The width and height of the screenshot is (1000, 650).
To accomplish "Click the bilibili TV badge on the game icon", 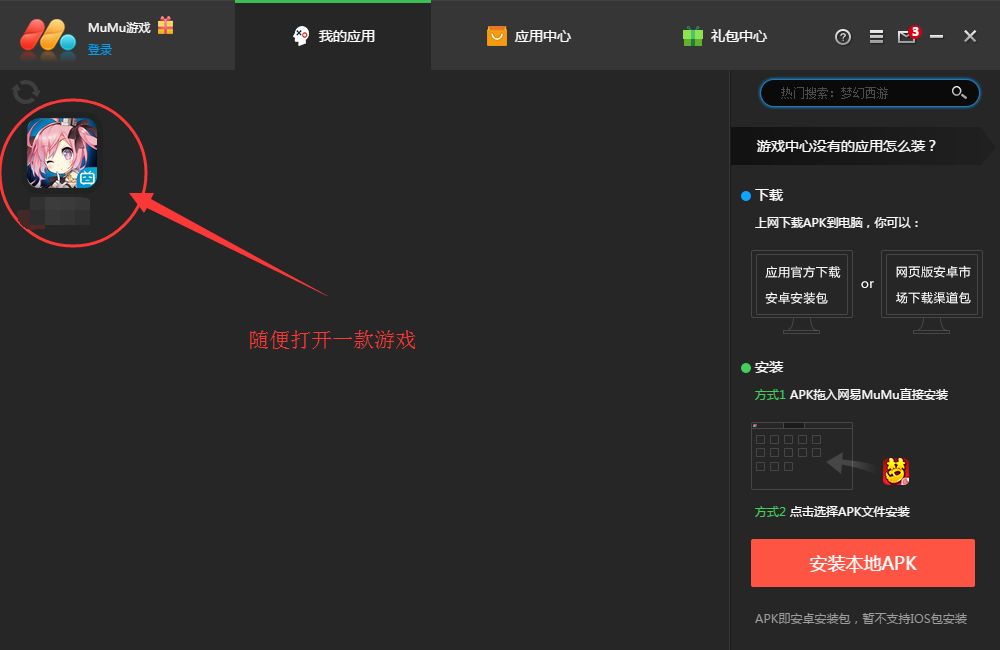I will [88, 178].
